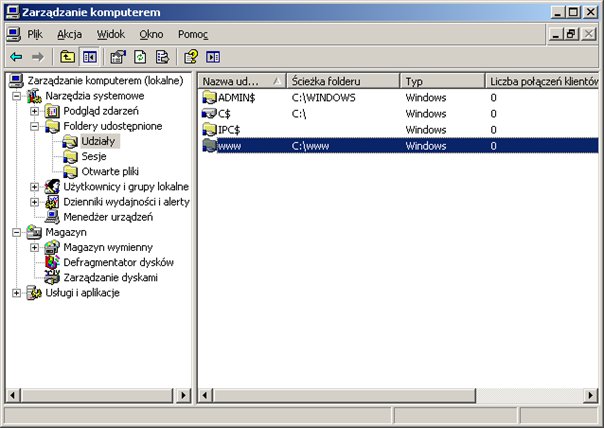The width and height of the screenshot is (605, 429).
Task: Click the Export list toolbar icon
Action: click(x=162, y=57)
